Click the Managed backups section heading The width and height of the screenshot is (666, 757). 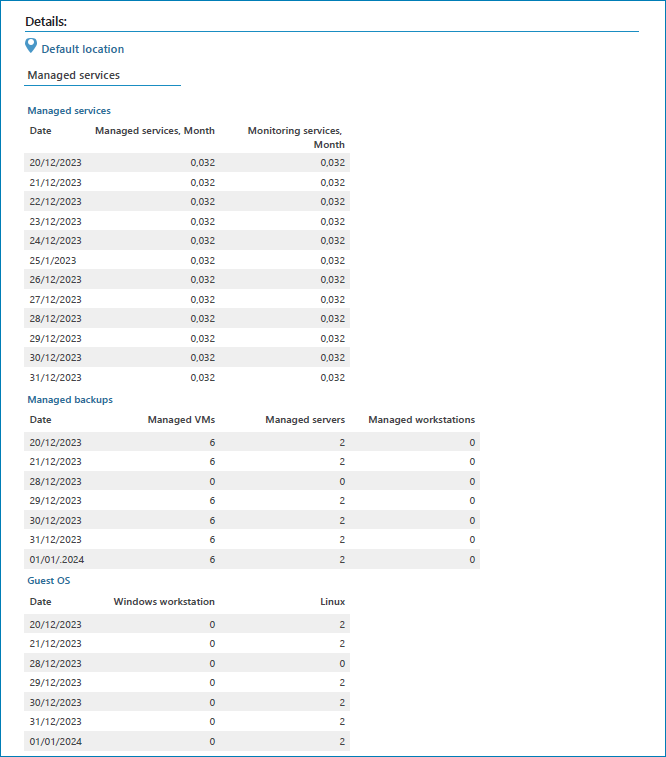coord(70,400)
